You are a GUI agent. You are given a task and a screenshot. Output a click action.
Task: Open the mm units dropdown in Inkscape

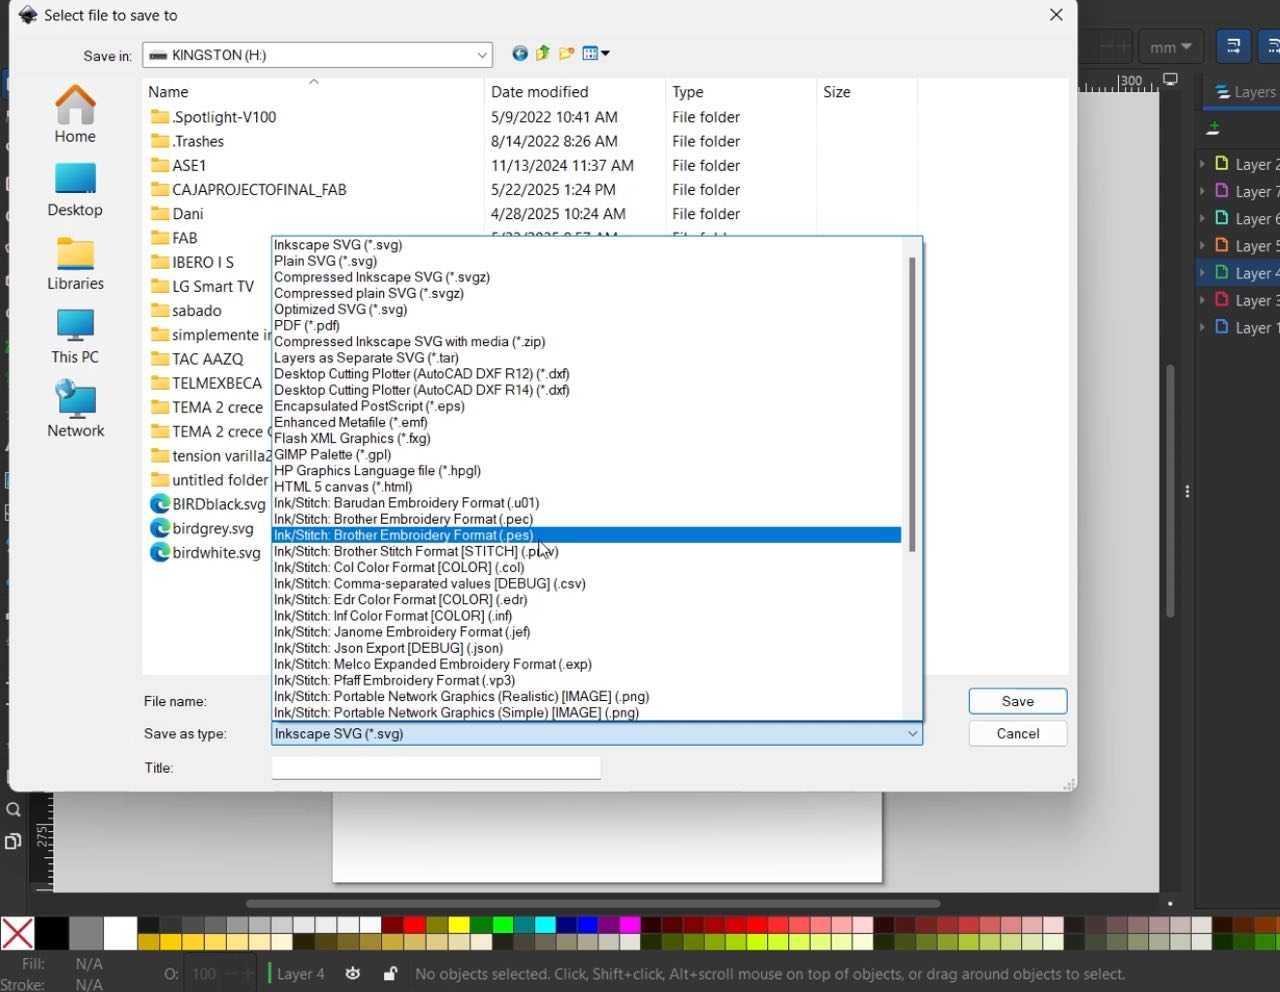coord(1170,47)
